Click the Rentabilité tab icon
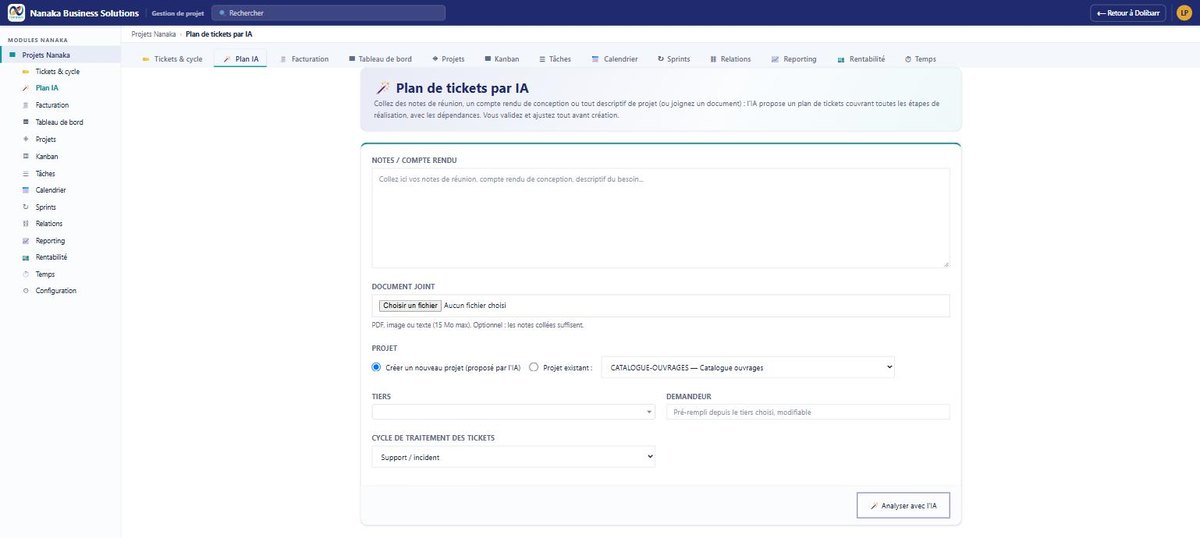The height and width of the screenshot is (538, 1200). click(x=841, y=59)
